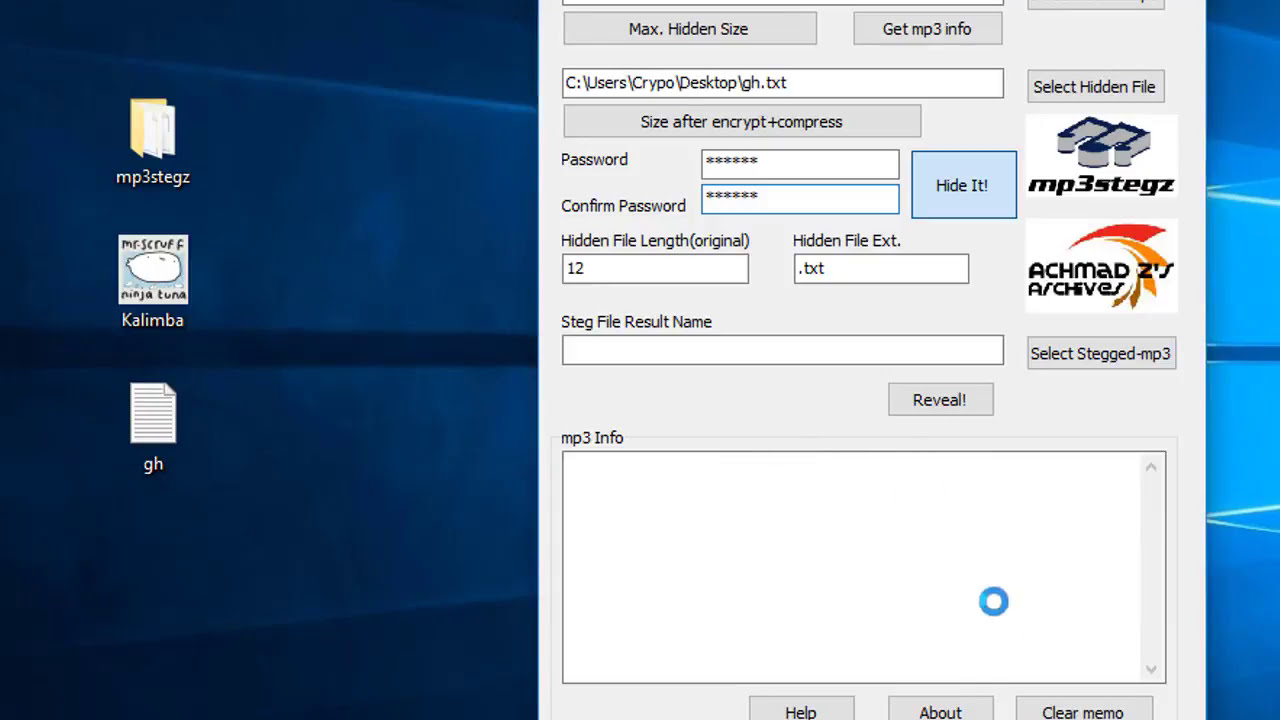This screenshot has height=720, width=1280.
Task: Click the Clear memo button
Action: click(x=1083, y=710)
